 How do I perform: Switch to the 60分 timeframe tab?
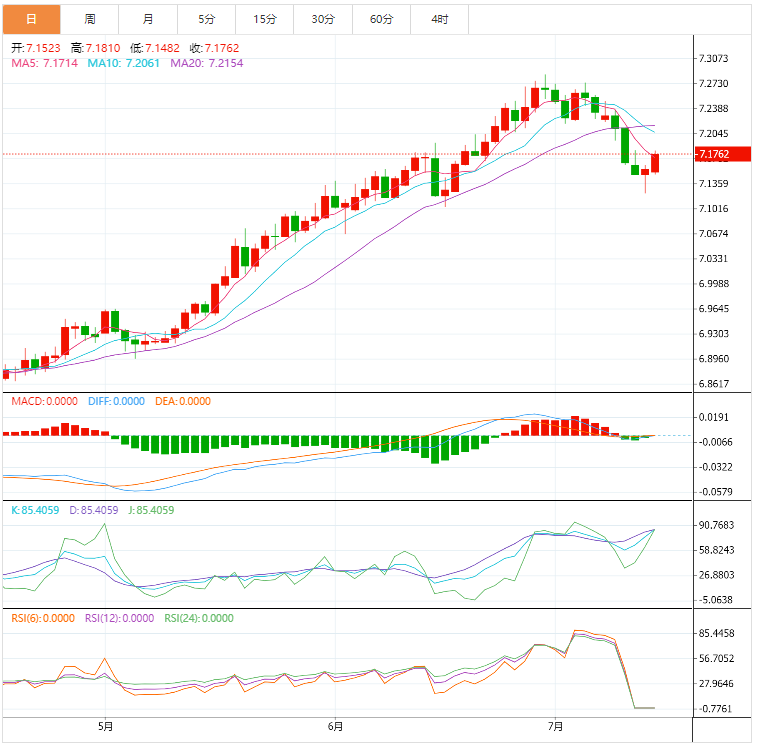tap(381, 19)
